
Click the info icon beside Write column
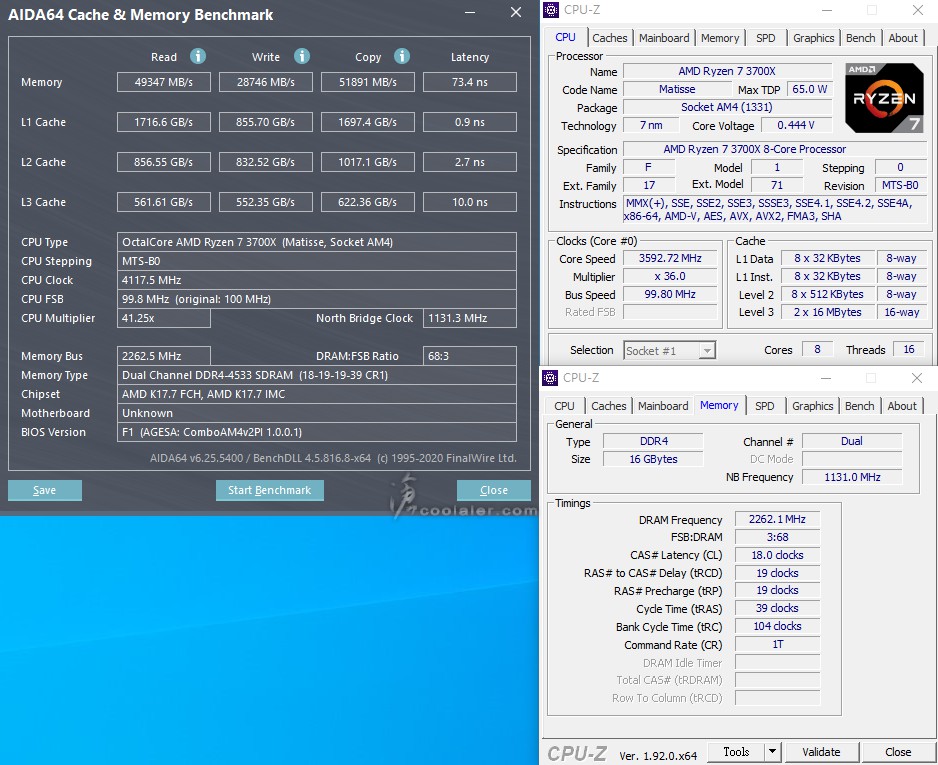[302, 56]
